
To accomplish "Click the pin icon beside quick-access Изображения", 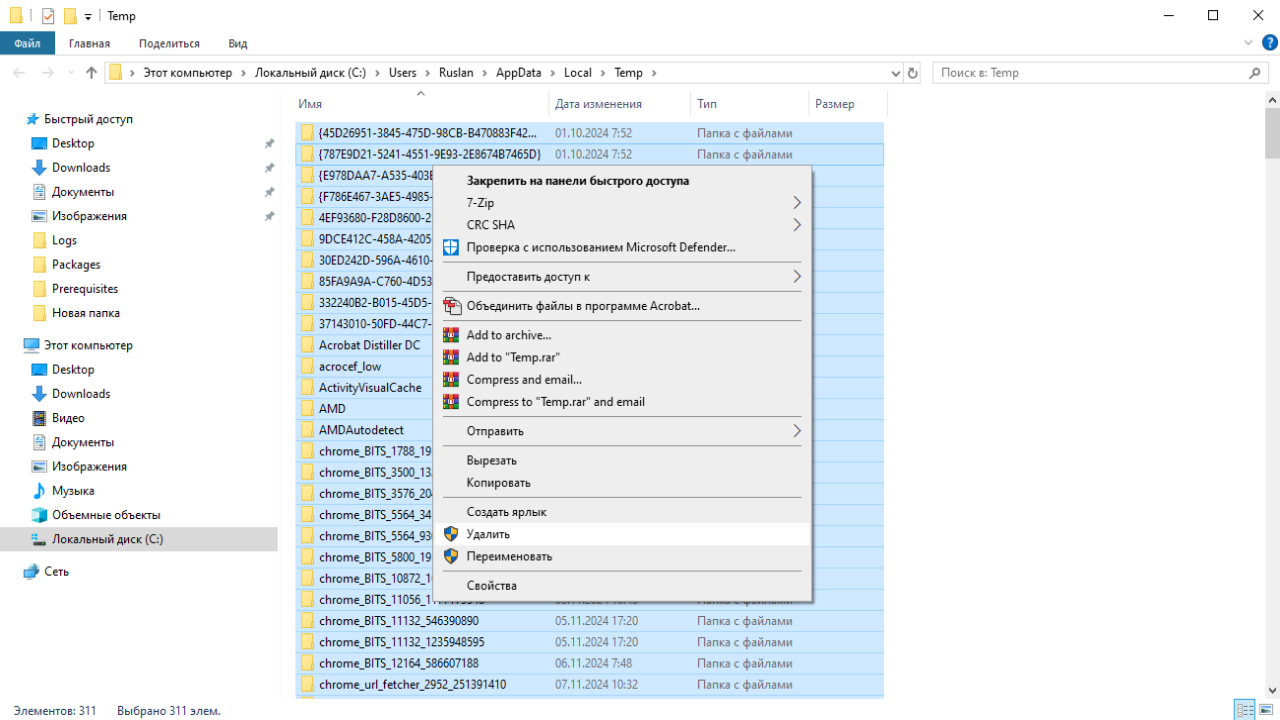I will (269, 216).
